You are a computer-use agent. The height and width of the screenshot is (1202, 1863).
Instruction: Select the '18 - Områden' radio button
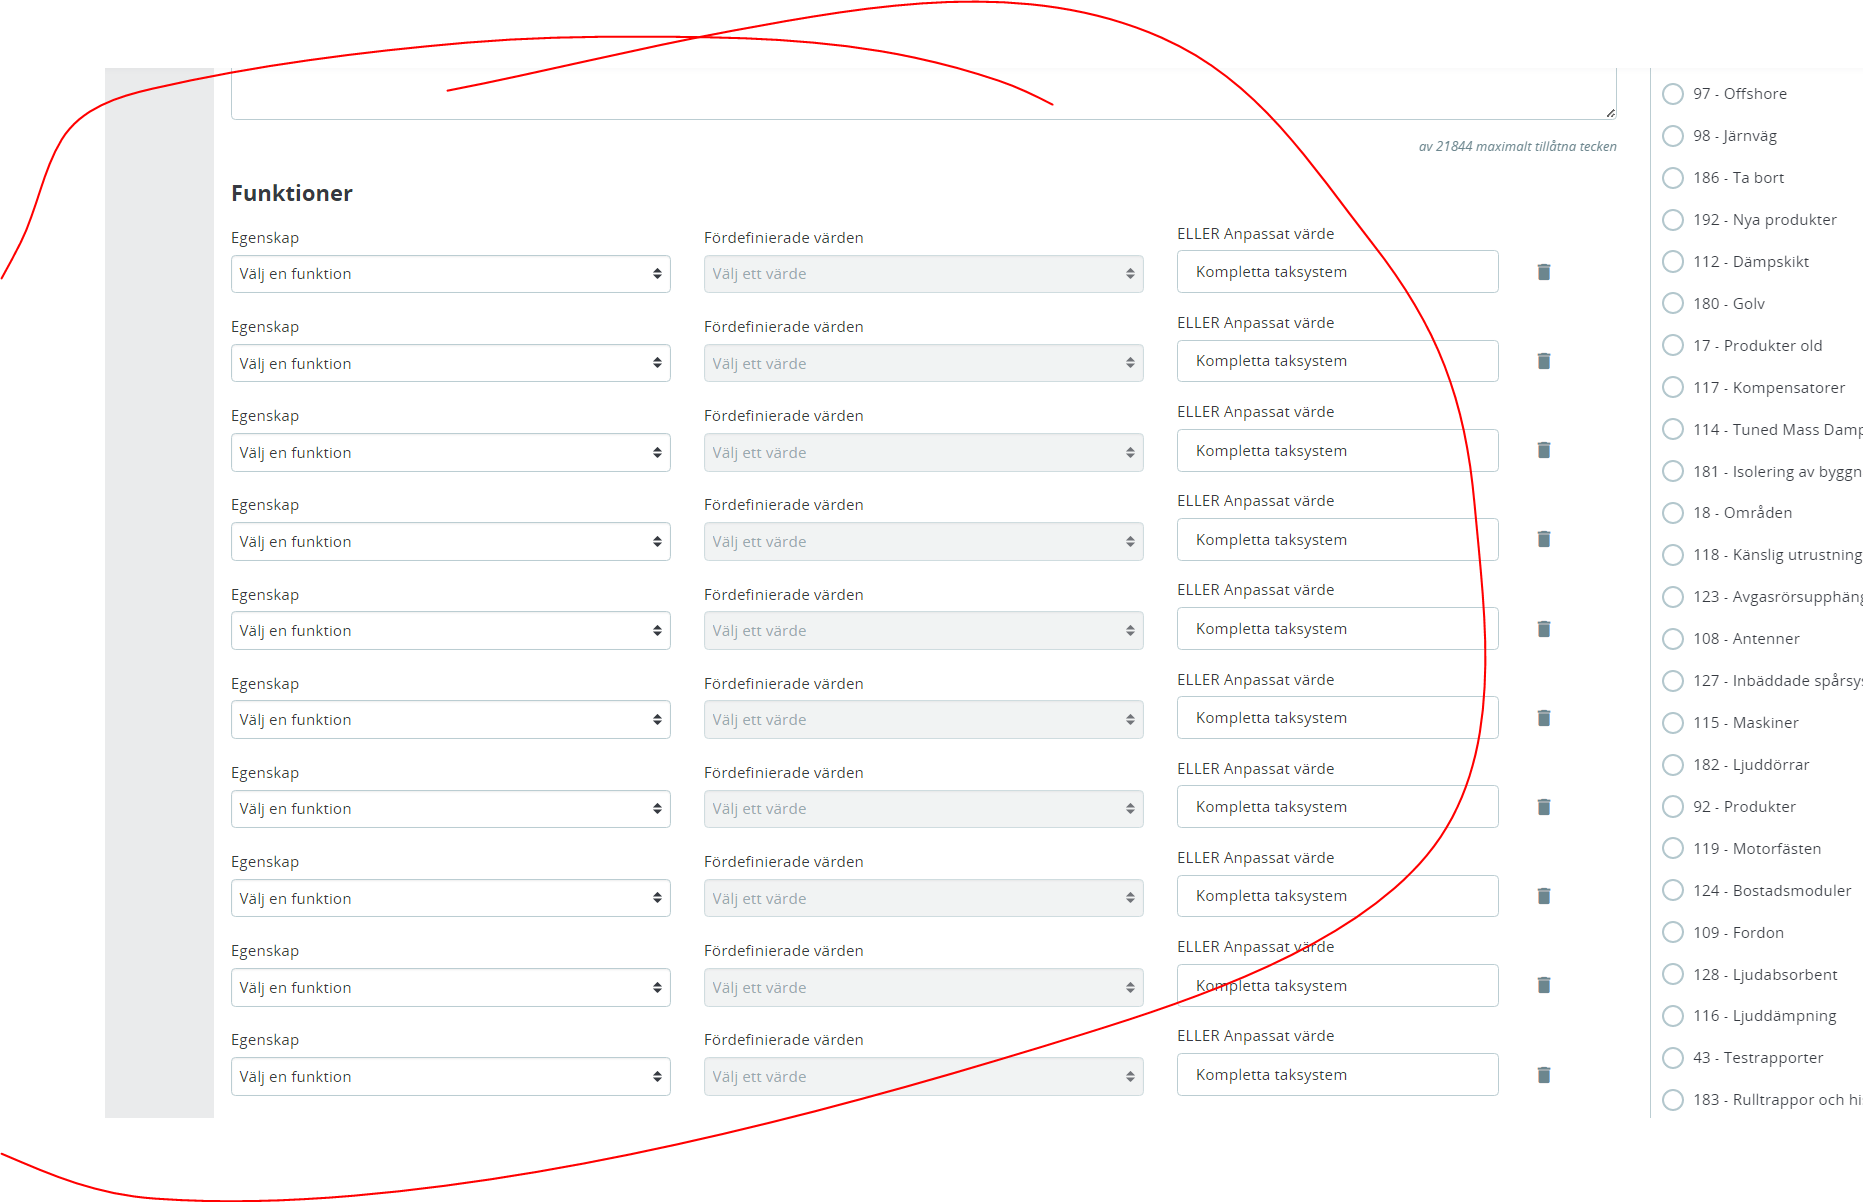click(1673, 513)
